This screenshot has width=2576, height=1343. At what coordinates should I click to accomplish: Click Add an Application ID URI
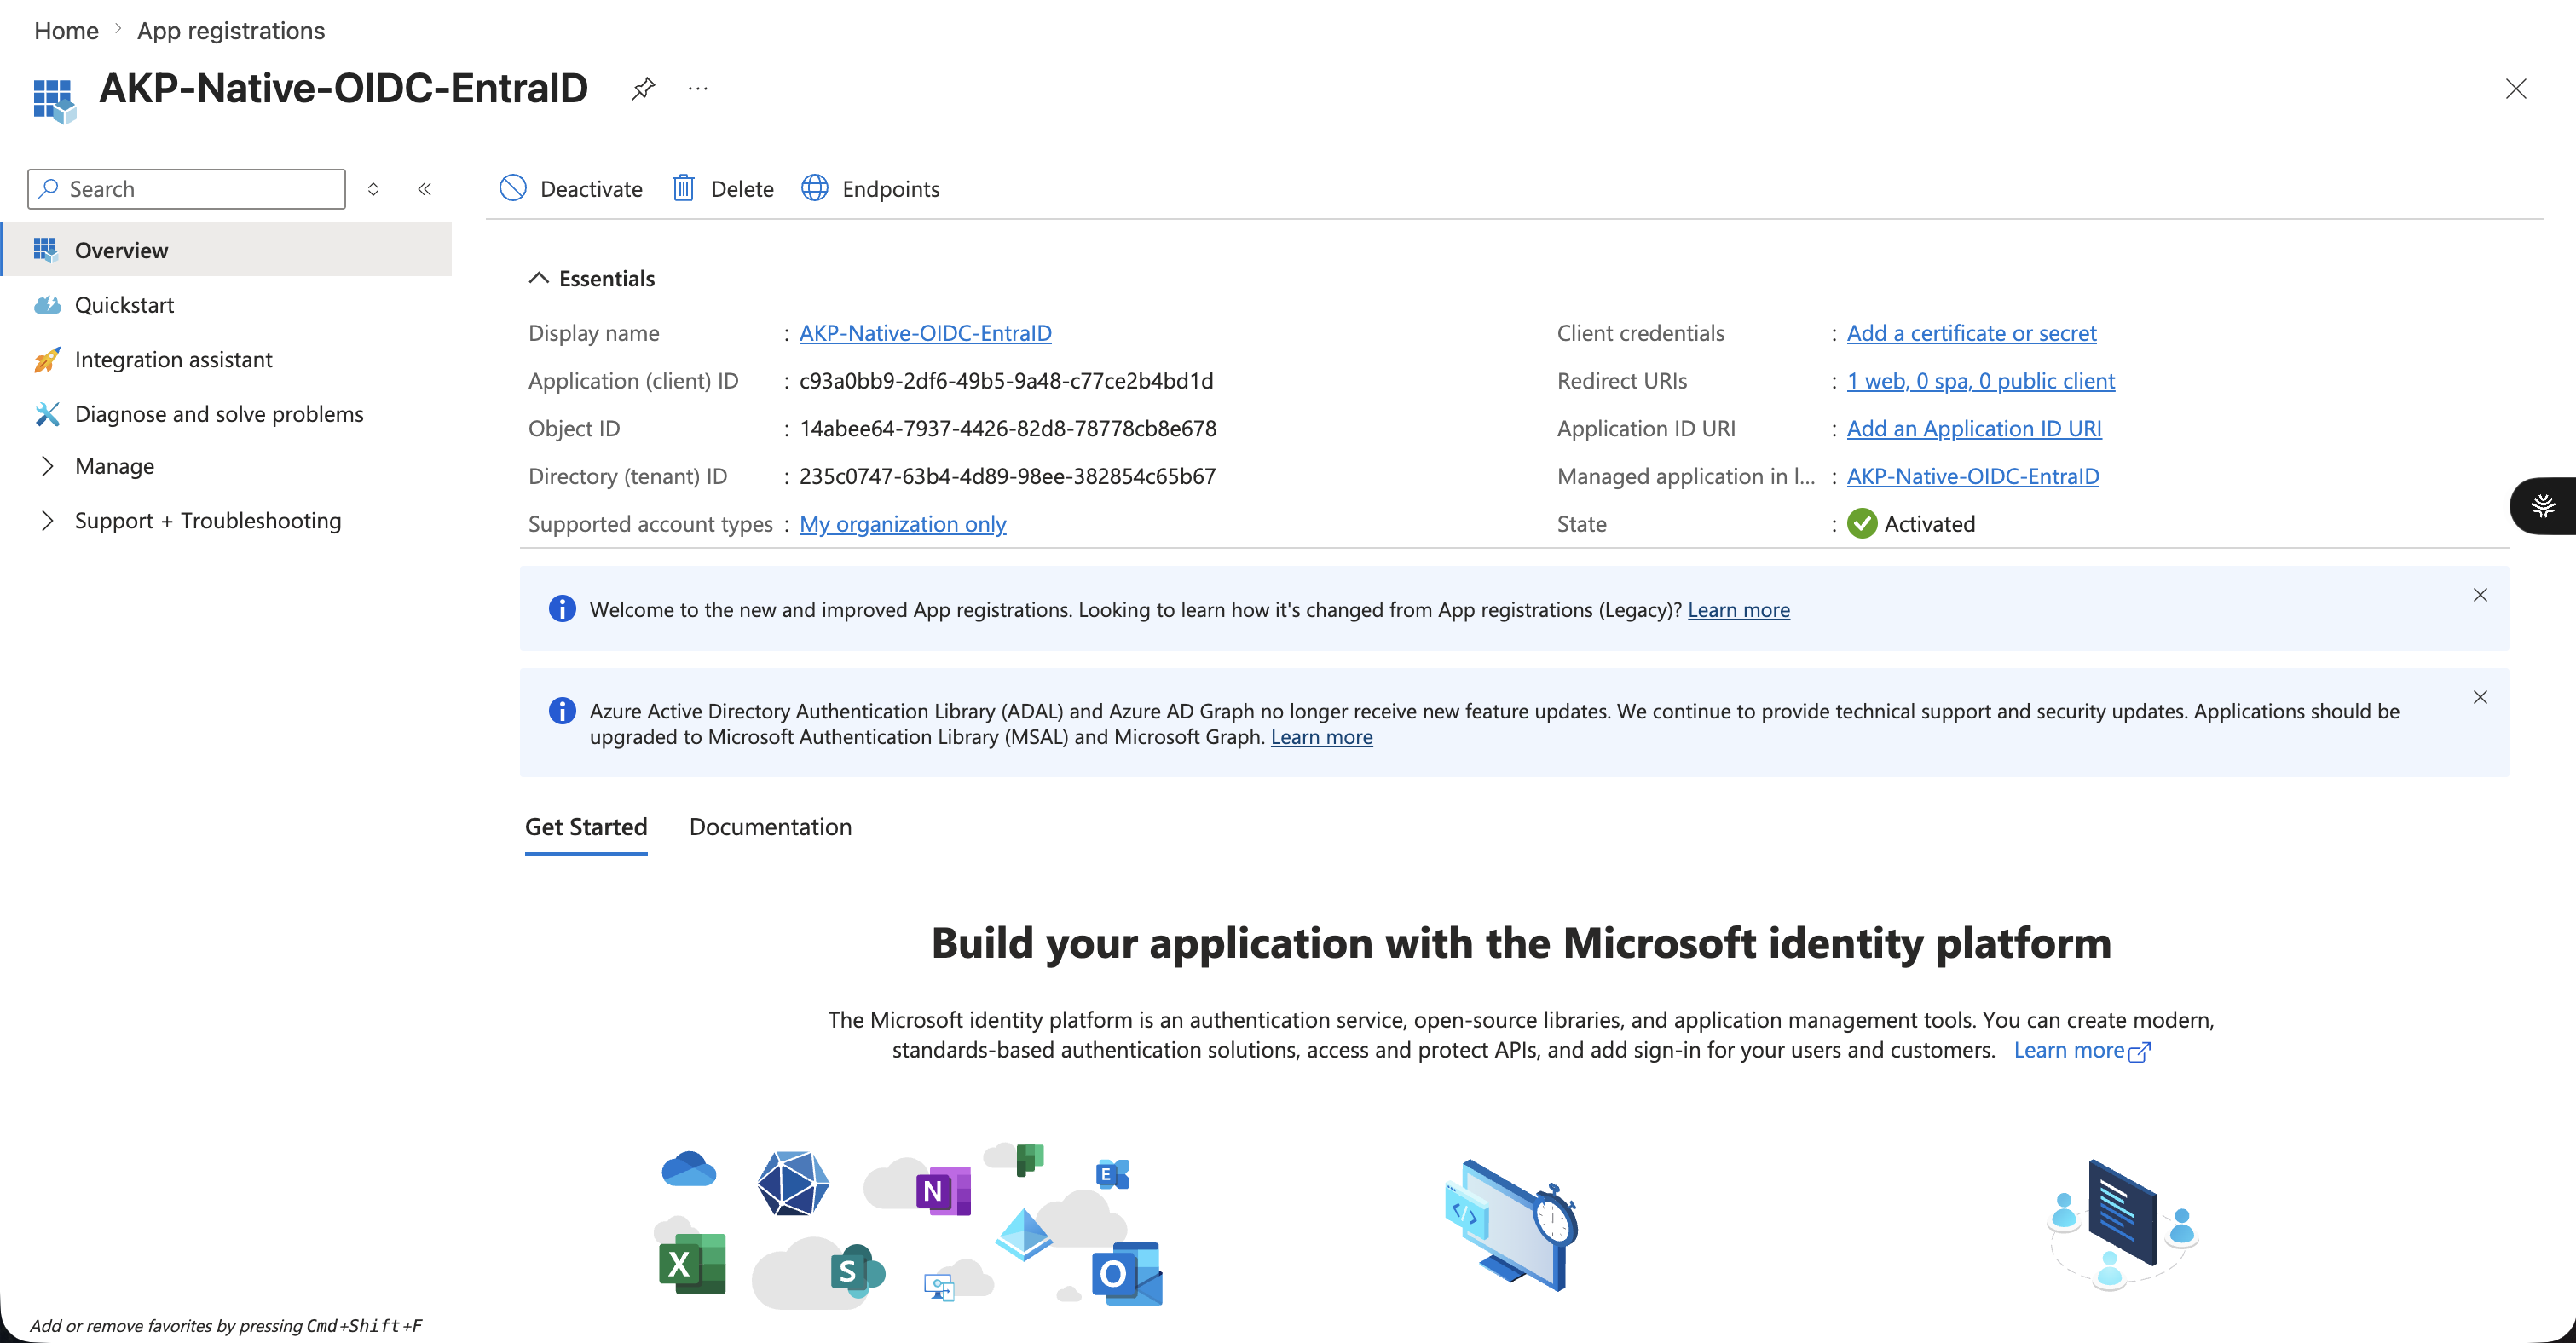point(1974,428)
